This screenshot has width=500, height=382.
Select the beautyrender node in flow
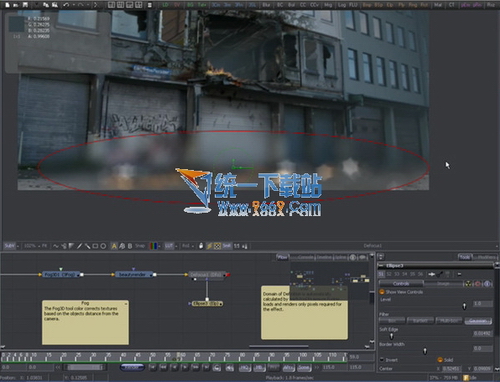click(133, 275)
